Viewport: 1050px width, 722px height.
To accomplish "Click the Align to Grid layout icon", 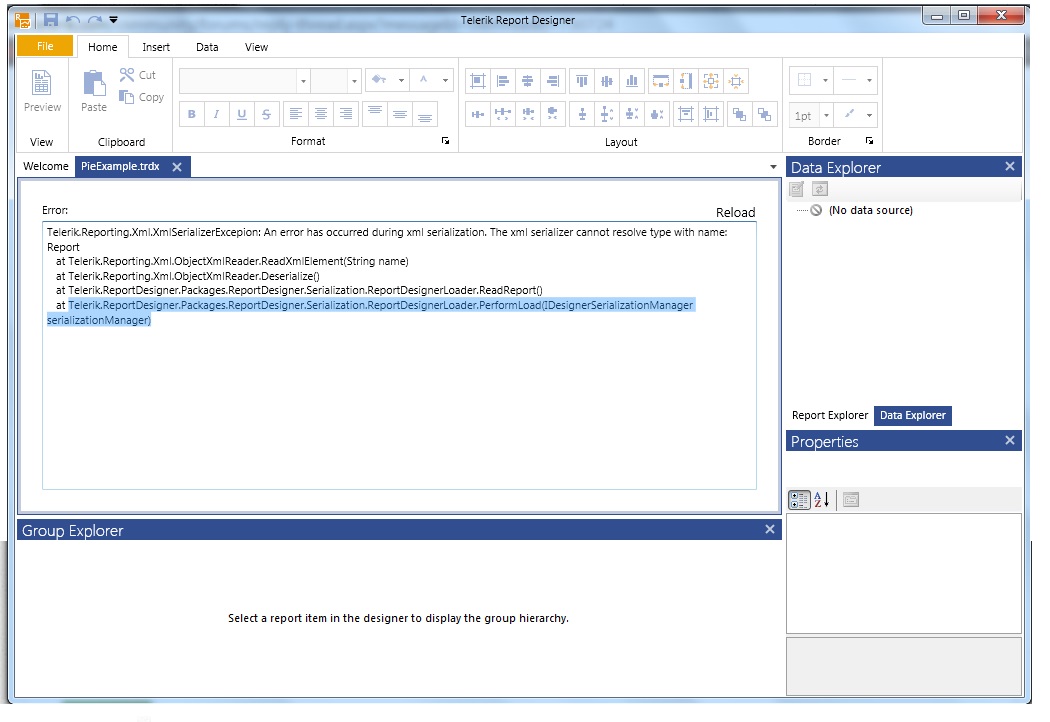I will (x=477, y=82).
